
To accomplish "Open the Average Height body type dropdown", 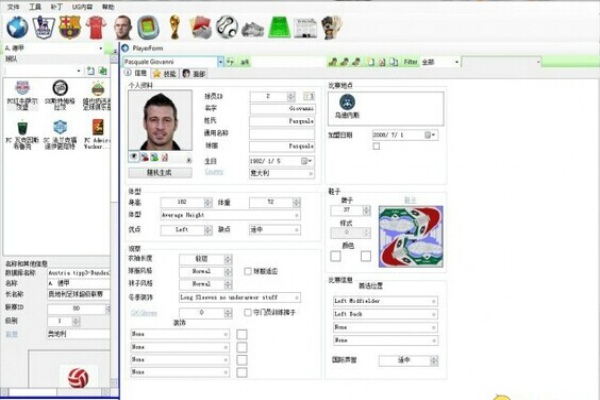I will [297, 214].
